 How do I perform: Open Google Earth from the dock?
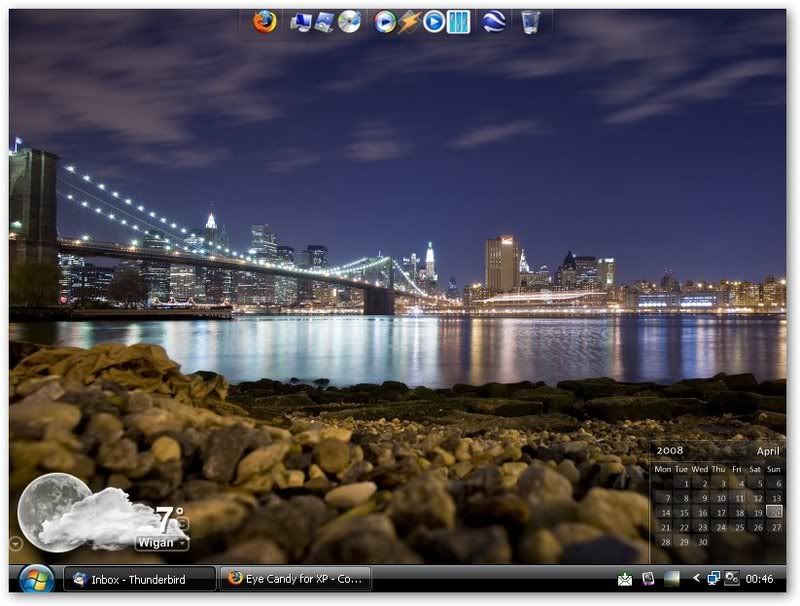coord(494,21)
